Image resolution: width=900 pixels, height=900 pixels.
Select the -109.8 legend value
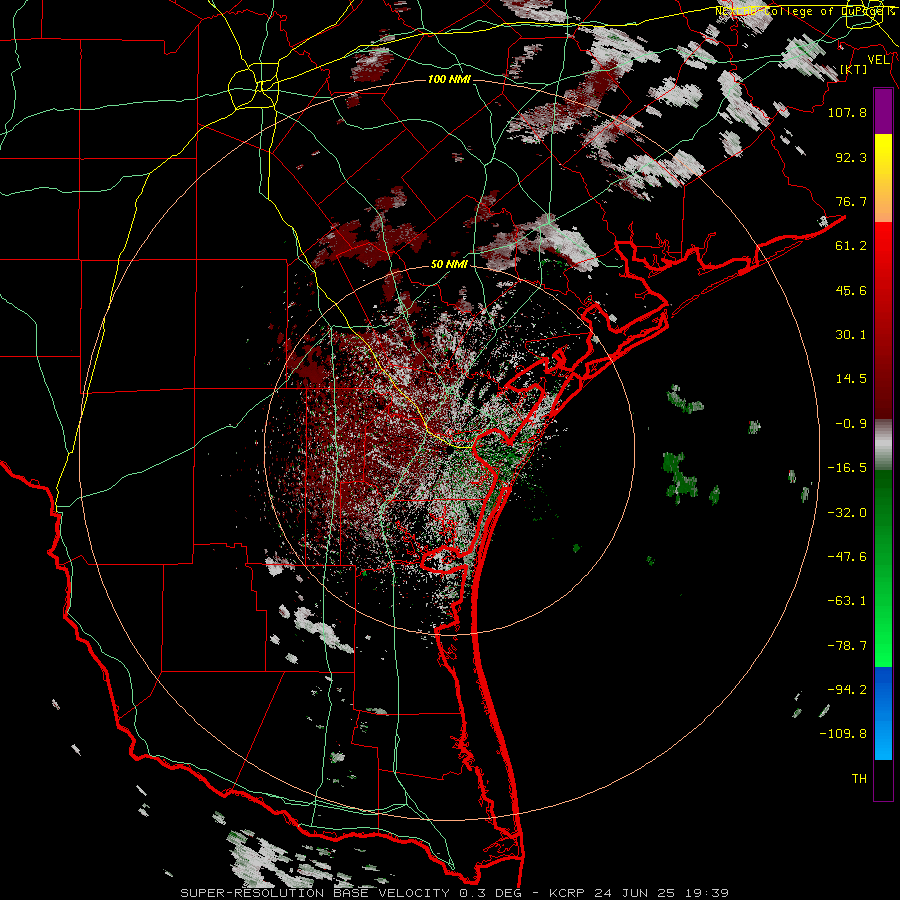[x=843, y=734]
